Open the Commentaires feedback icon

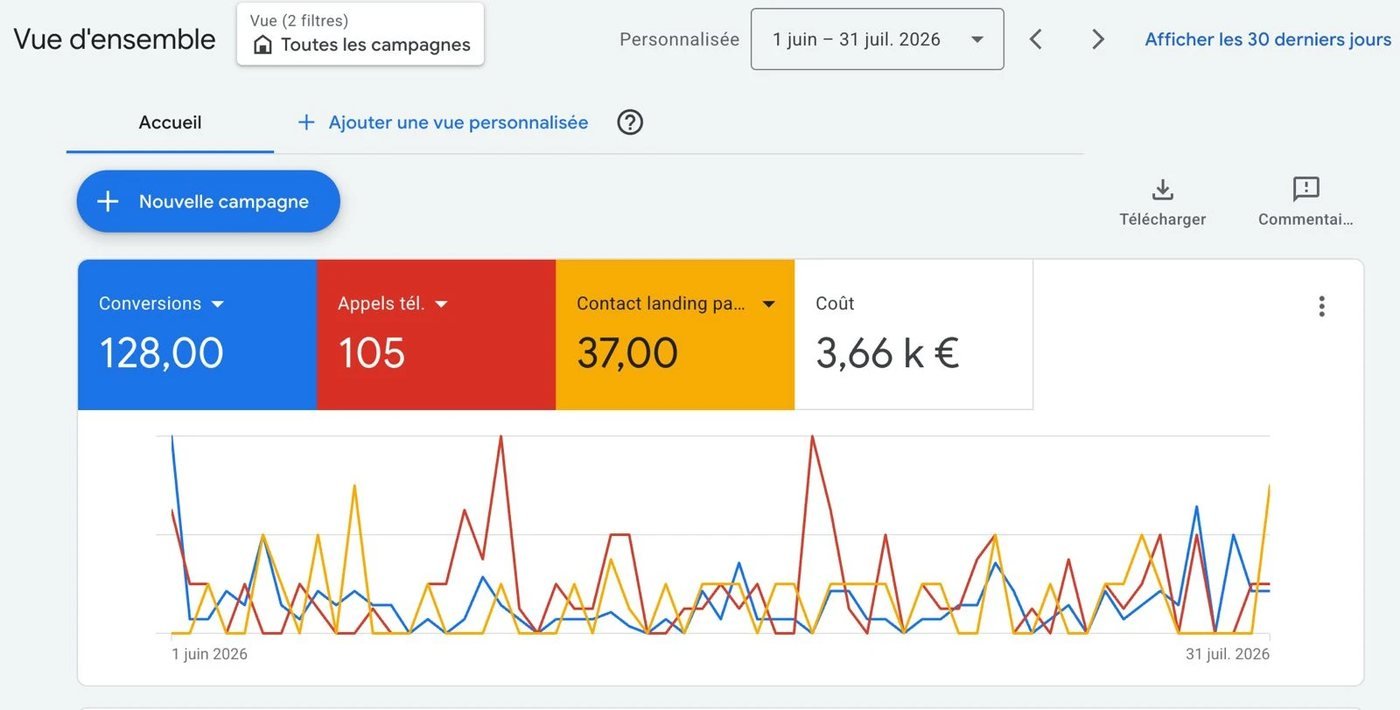[1306, 189]
